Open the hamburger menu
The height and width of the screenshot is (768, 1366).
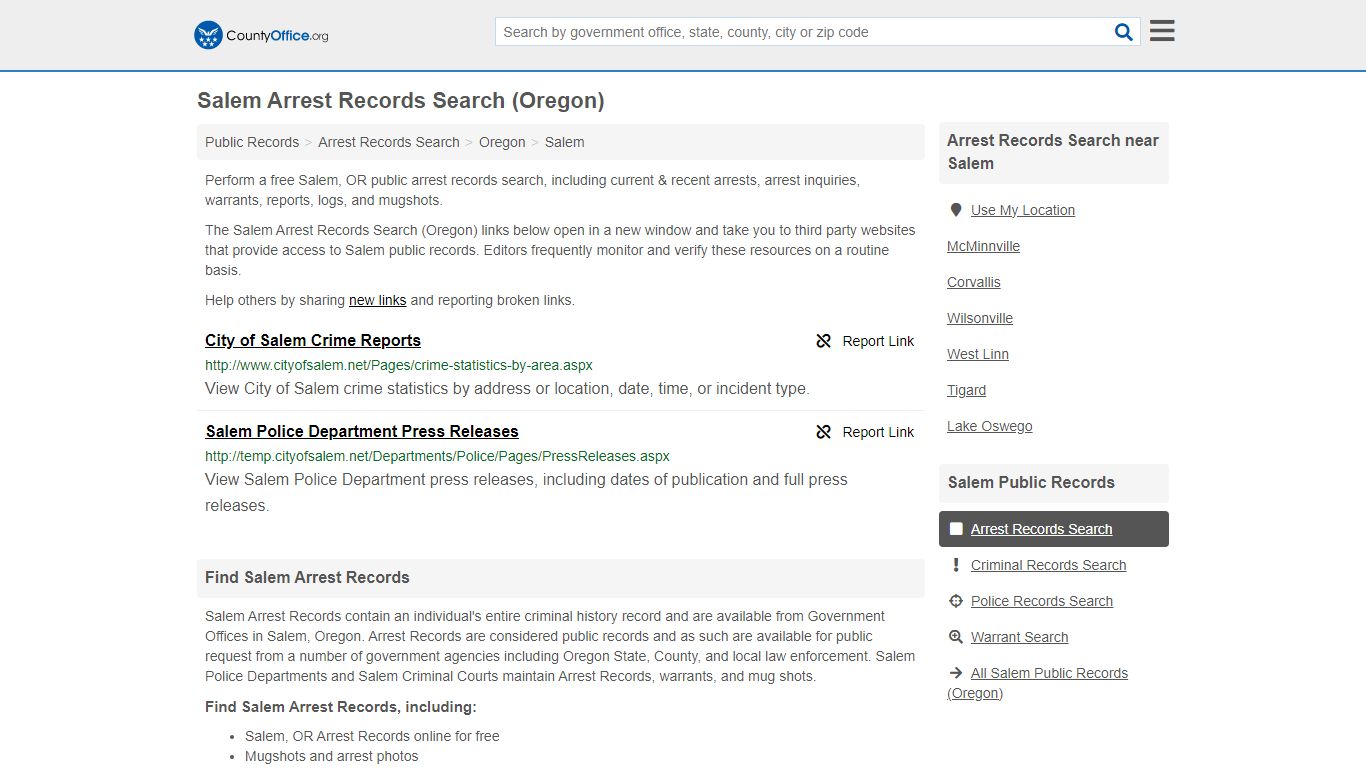[x=1162, y=31]
